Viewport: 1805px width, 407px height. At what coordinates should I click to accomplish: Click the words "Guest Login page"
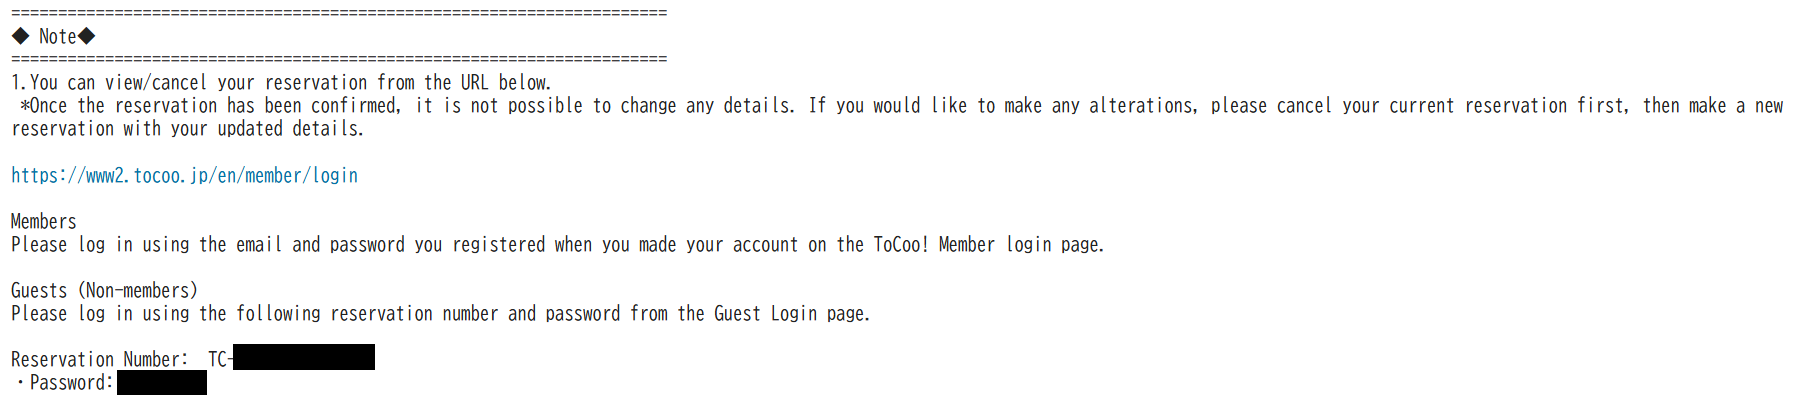pos(790,314)
